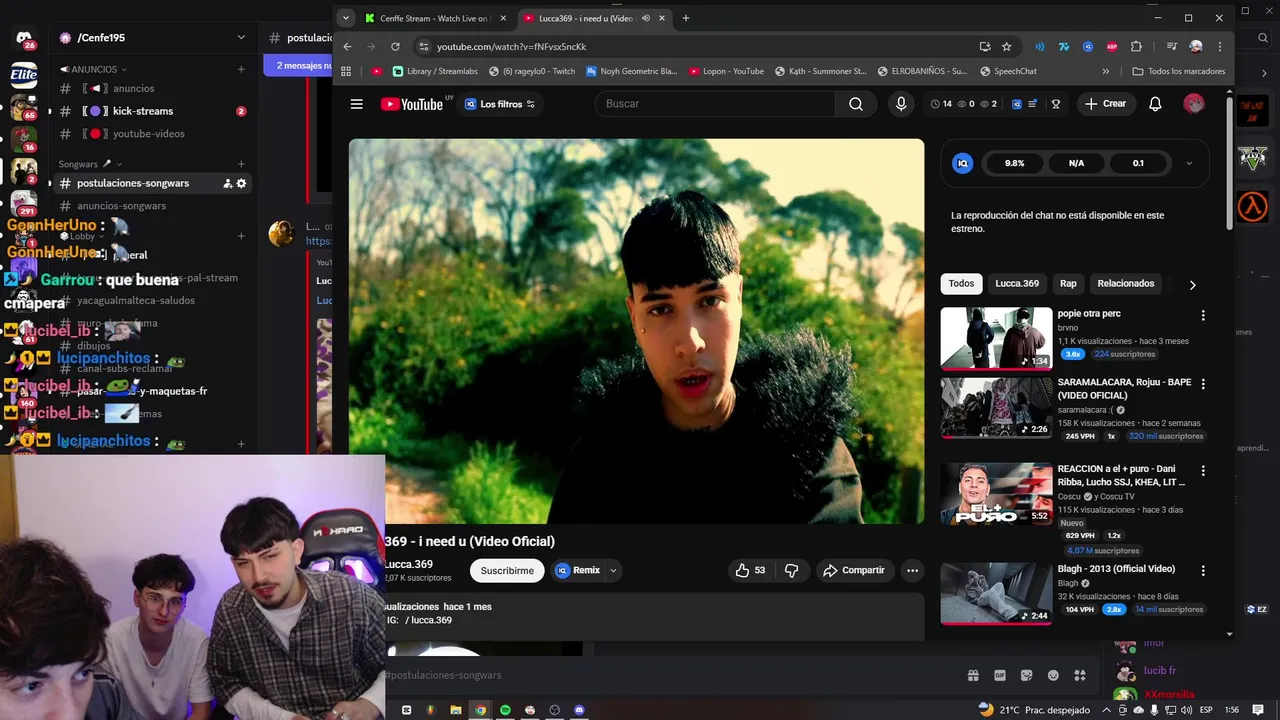
Task: Toggle the vidIQ blue badge in header
Action: point(1017,104)
